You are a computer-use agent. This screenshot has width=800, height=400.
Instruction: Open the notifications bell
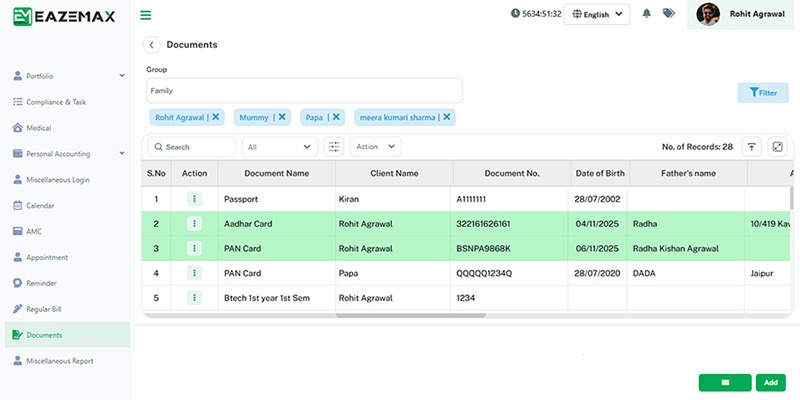pos(646,14)
